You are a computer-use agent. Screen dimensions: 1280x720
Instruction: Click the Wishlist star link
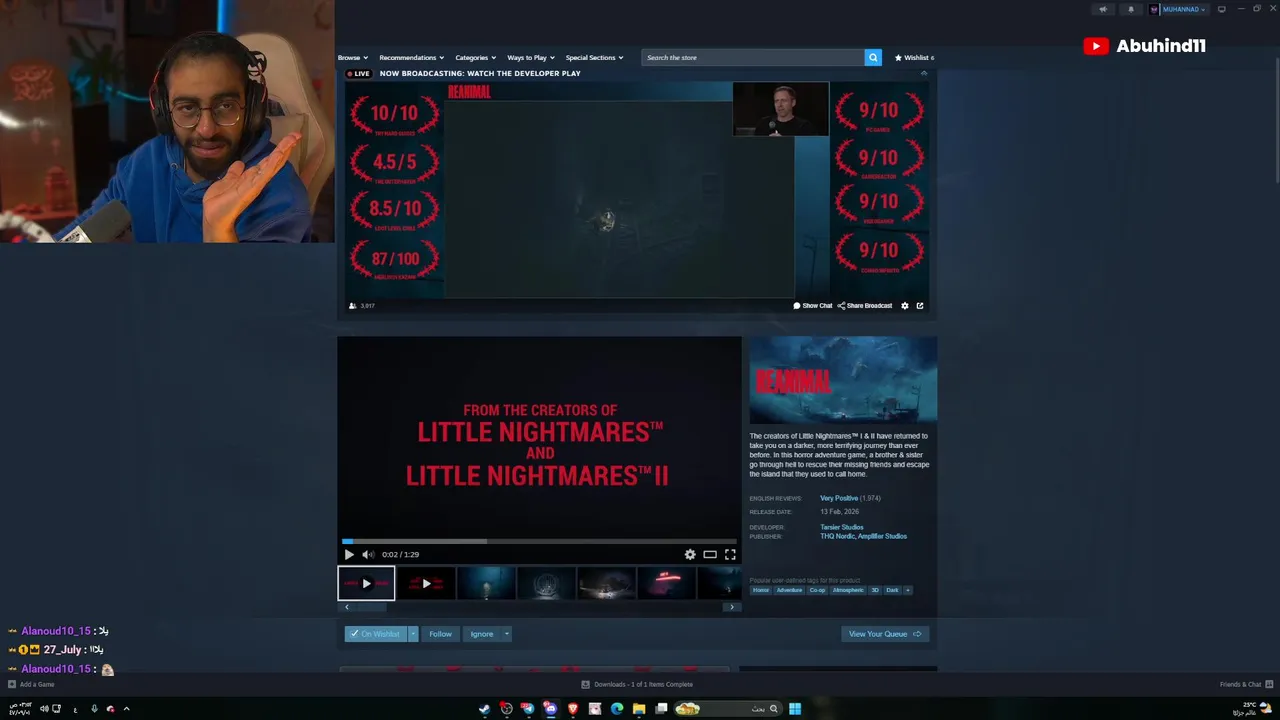click(x=914, y=58)
